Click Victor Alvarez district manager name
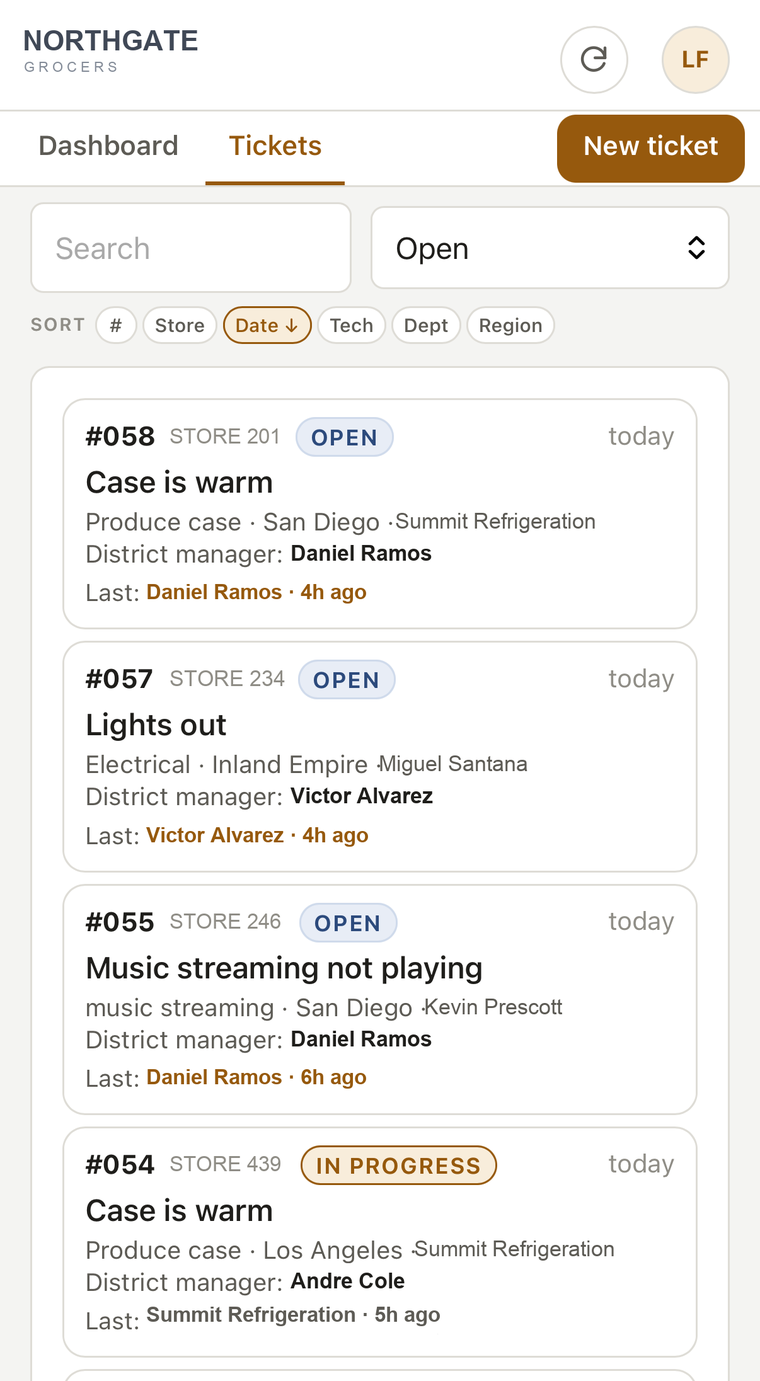This screenshot has height=1381, width=760. point(362,796)
